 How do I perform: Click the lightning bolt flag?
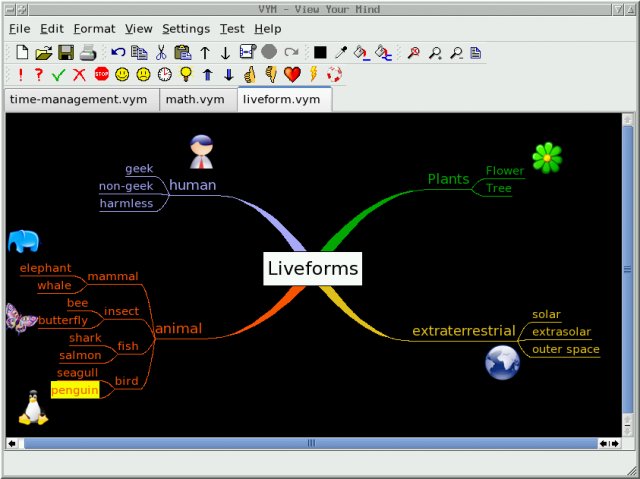313,74
